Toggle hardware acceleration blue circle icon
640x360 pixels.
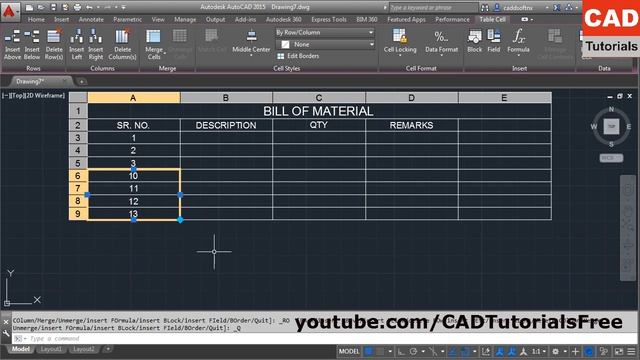(589, 351)
